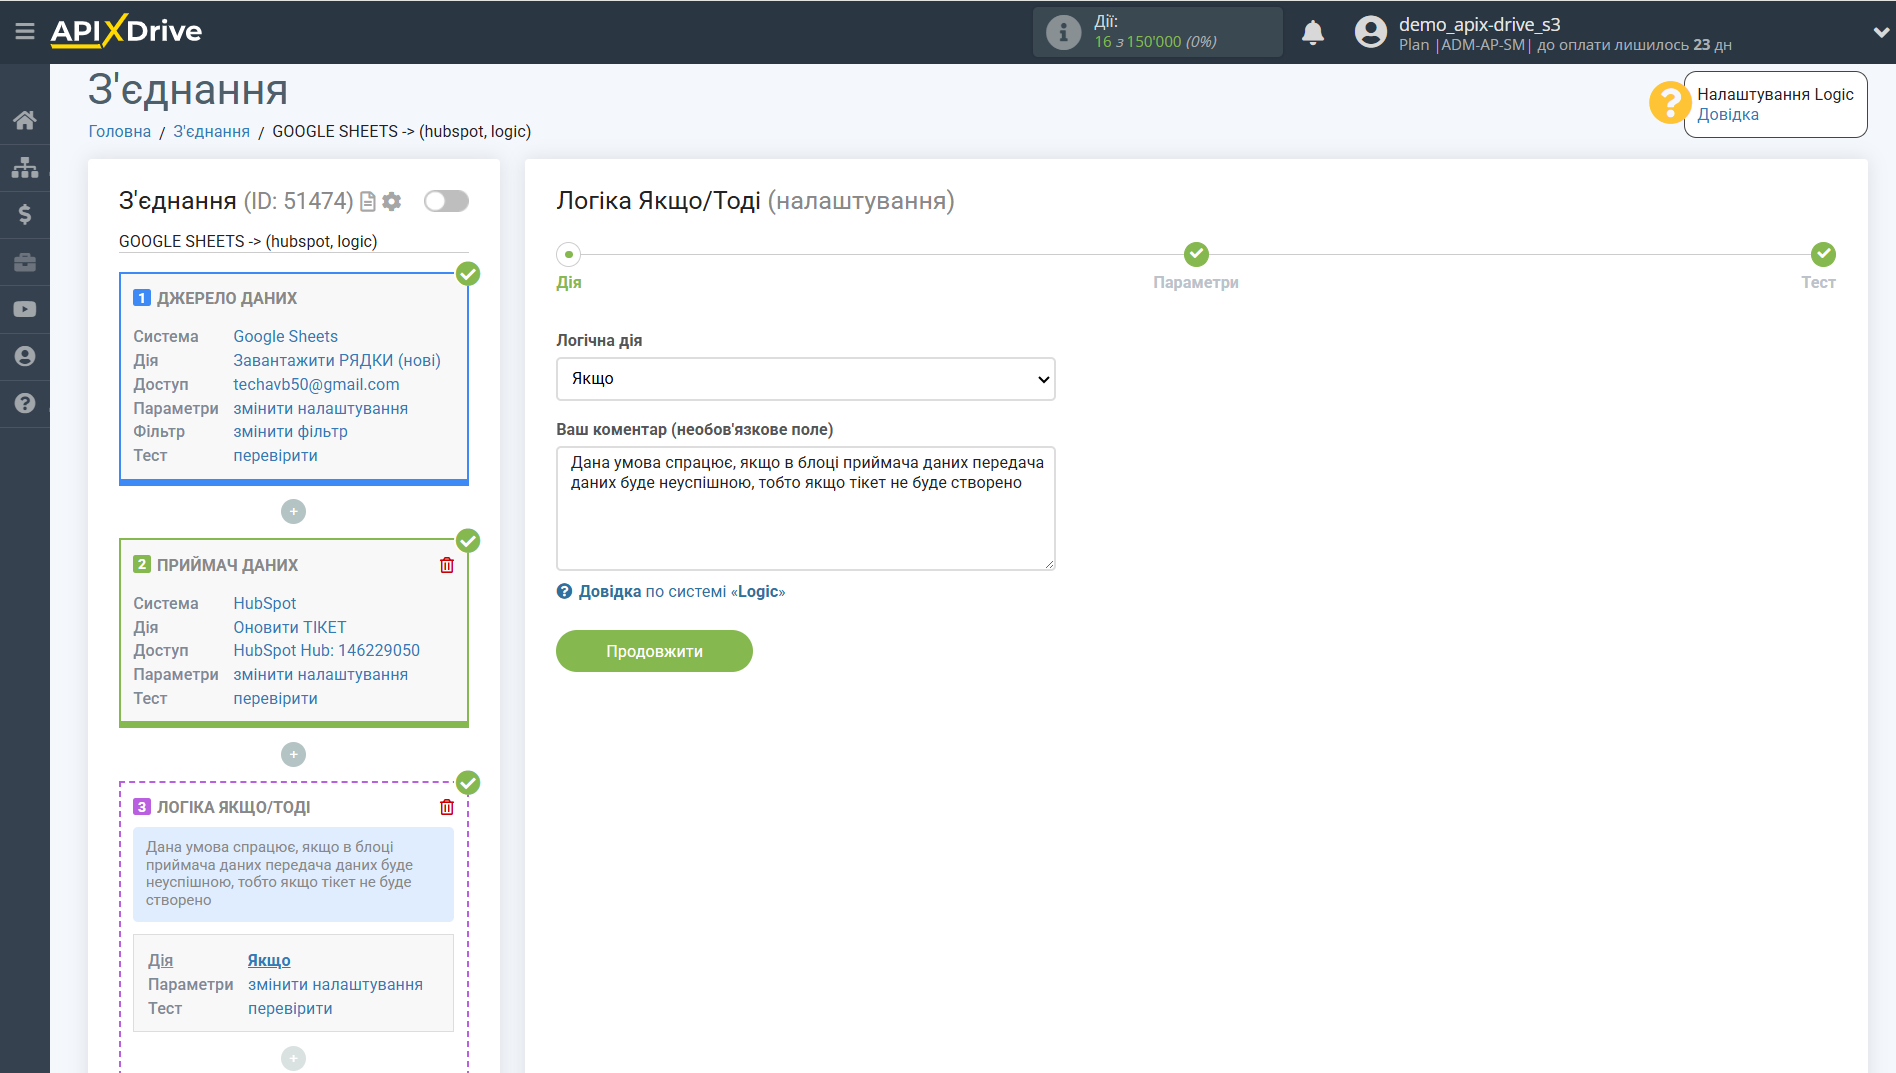Click the yellow question mark help icon
This screenshot has height=1073, width=1896.
[x=1669, y=103]
